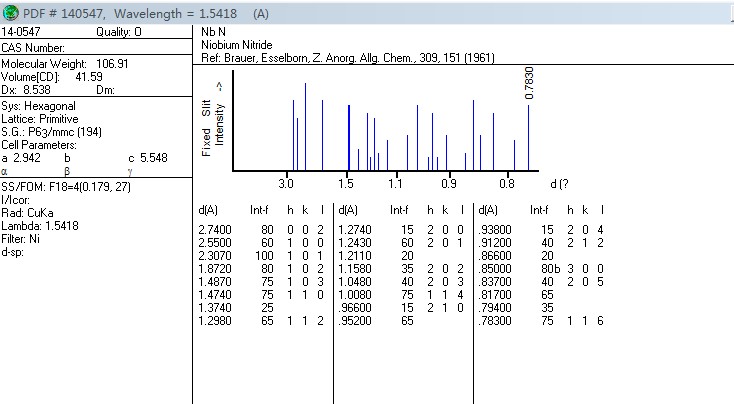The height and width of the screenshot is (404, 734).
Task: Click the d-spacing .91200 cell
Action: pyautogui.click(x=495, y=243)
